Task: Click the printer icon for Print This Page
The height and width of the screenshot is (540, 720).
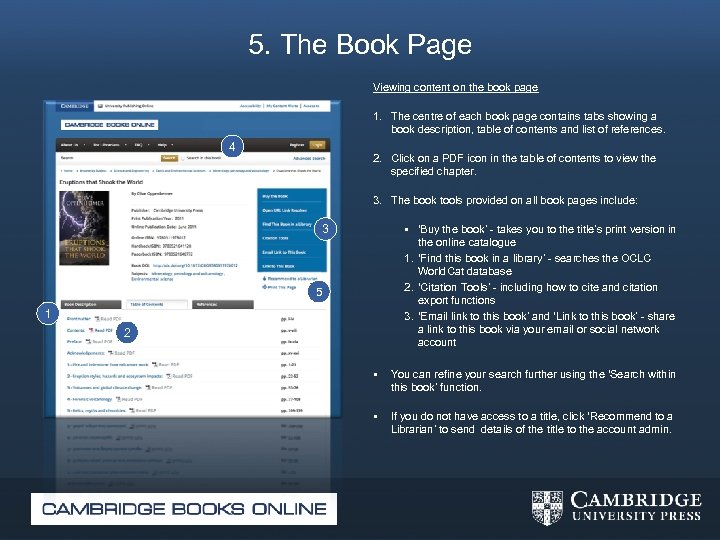Action: 264,287
